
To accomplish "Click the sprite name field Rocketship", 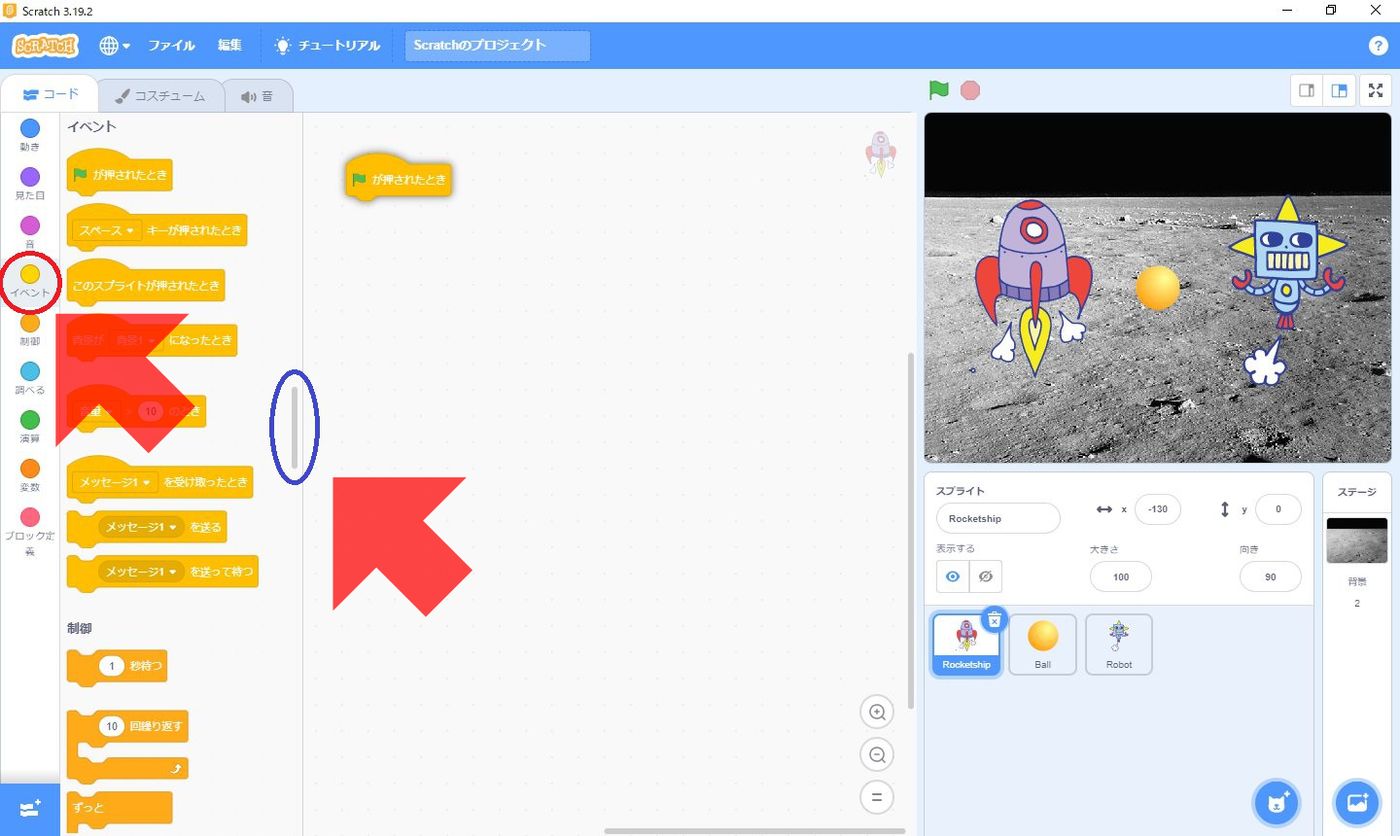I will (998, 518).
